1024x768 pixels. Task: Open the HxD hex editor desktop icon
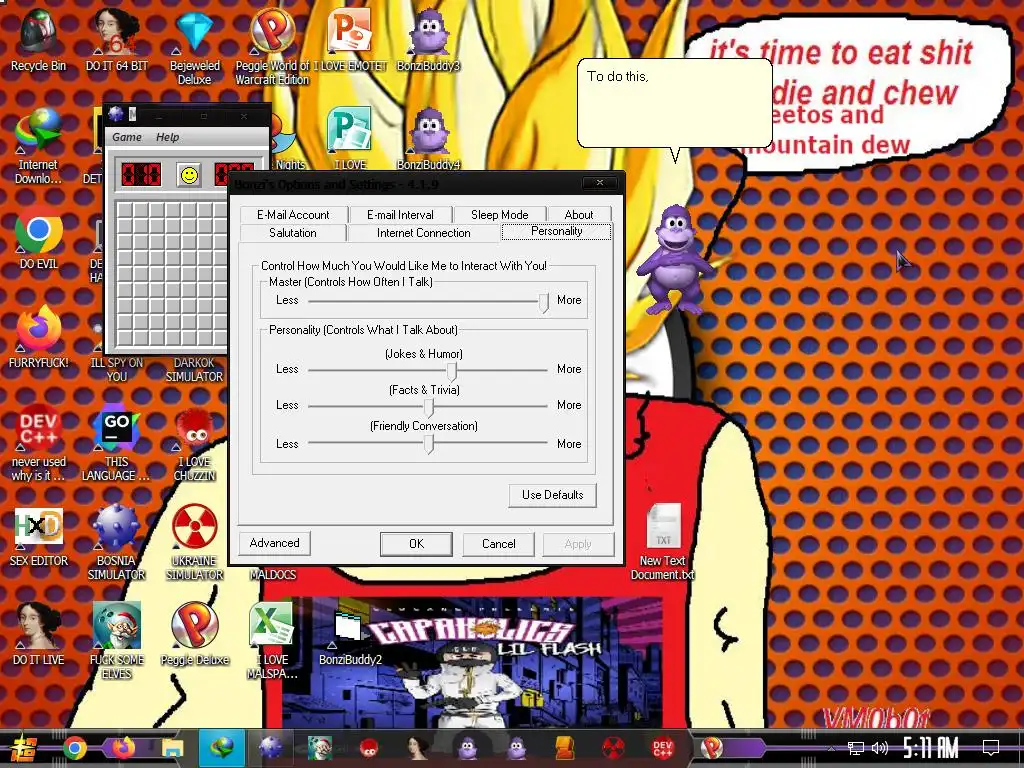(39, 537)
